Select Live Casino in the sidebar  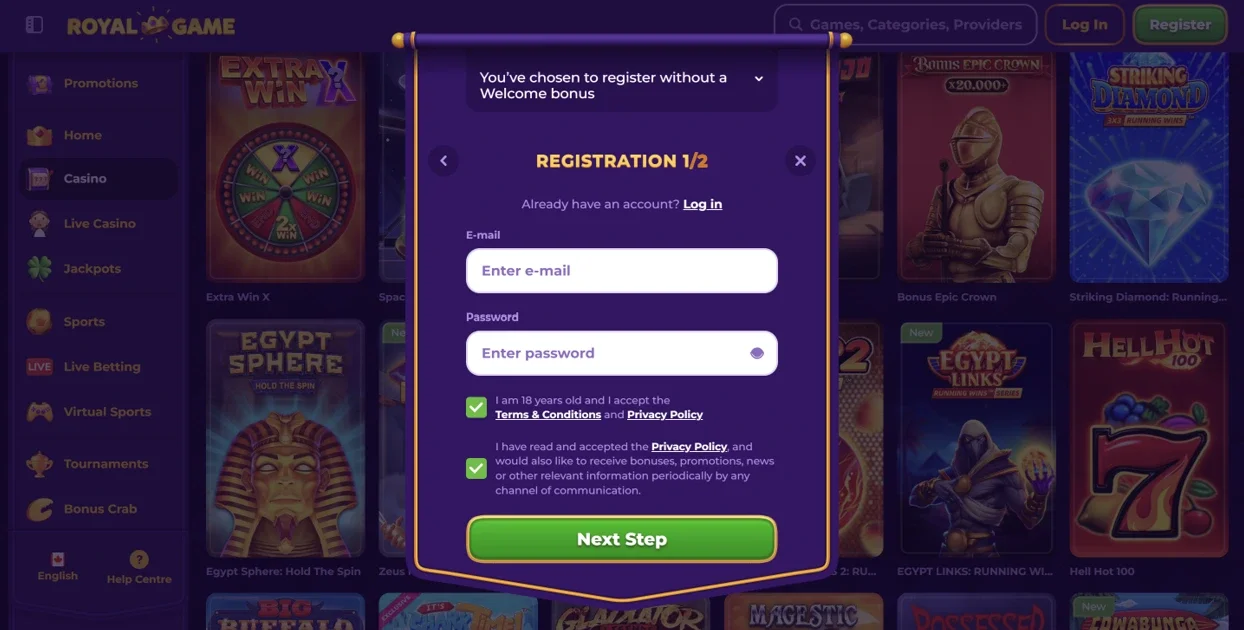pos(99,224)
